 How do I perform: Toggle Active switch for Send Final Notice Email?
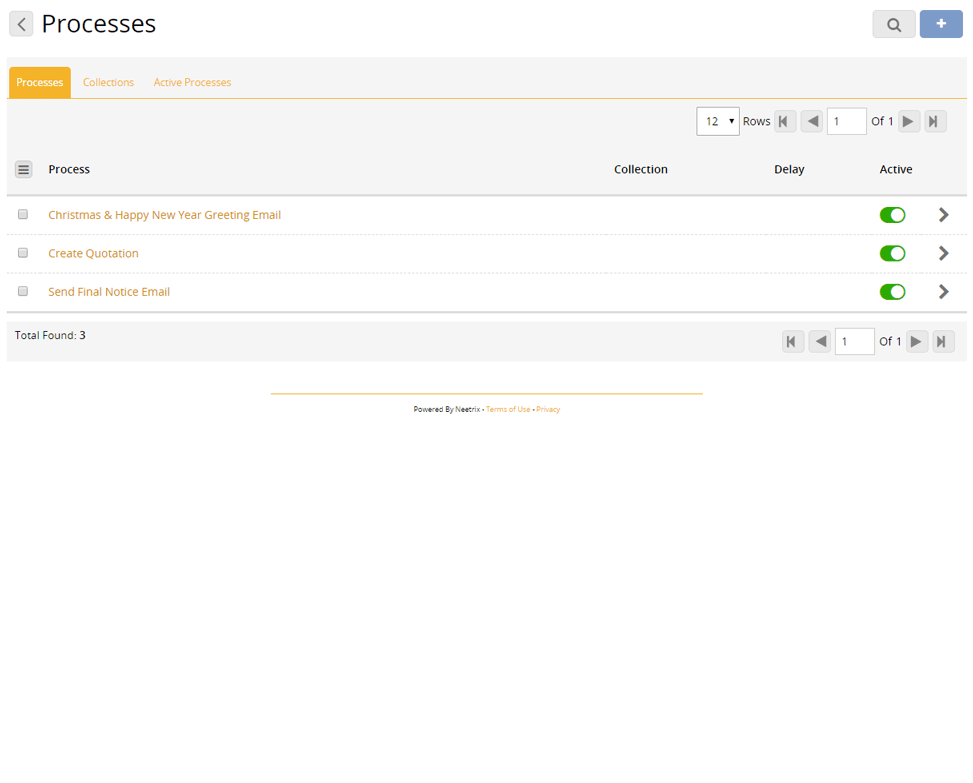[x=892, y=292]
